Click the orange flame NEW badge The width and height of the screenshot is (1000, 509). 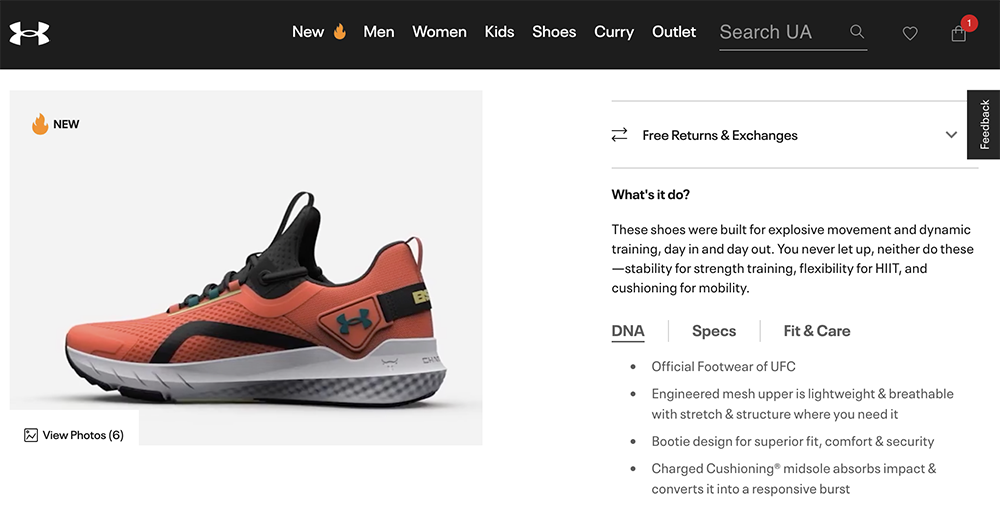[x=40, y=124]
